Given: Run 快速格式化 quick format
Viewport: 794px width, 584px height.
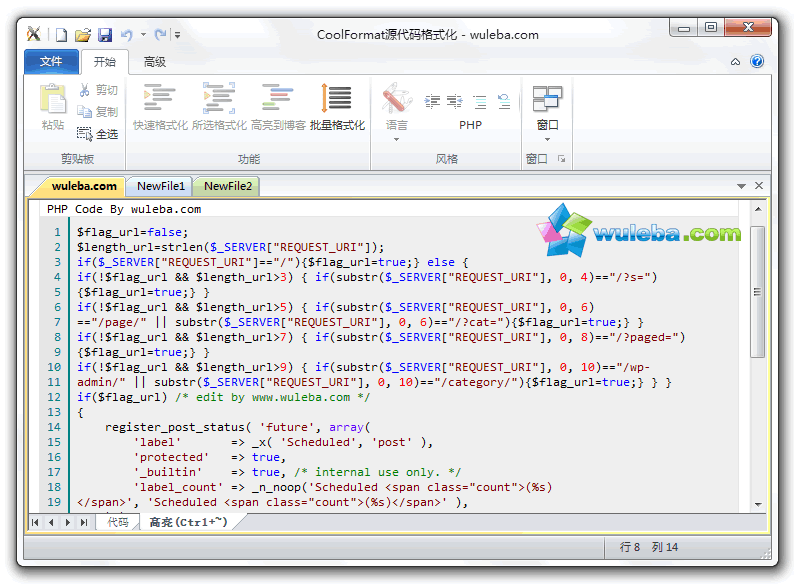Looking at the screenshot, I should point(160,106).
